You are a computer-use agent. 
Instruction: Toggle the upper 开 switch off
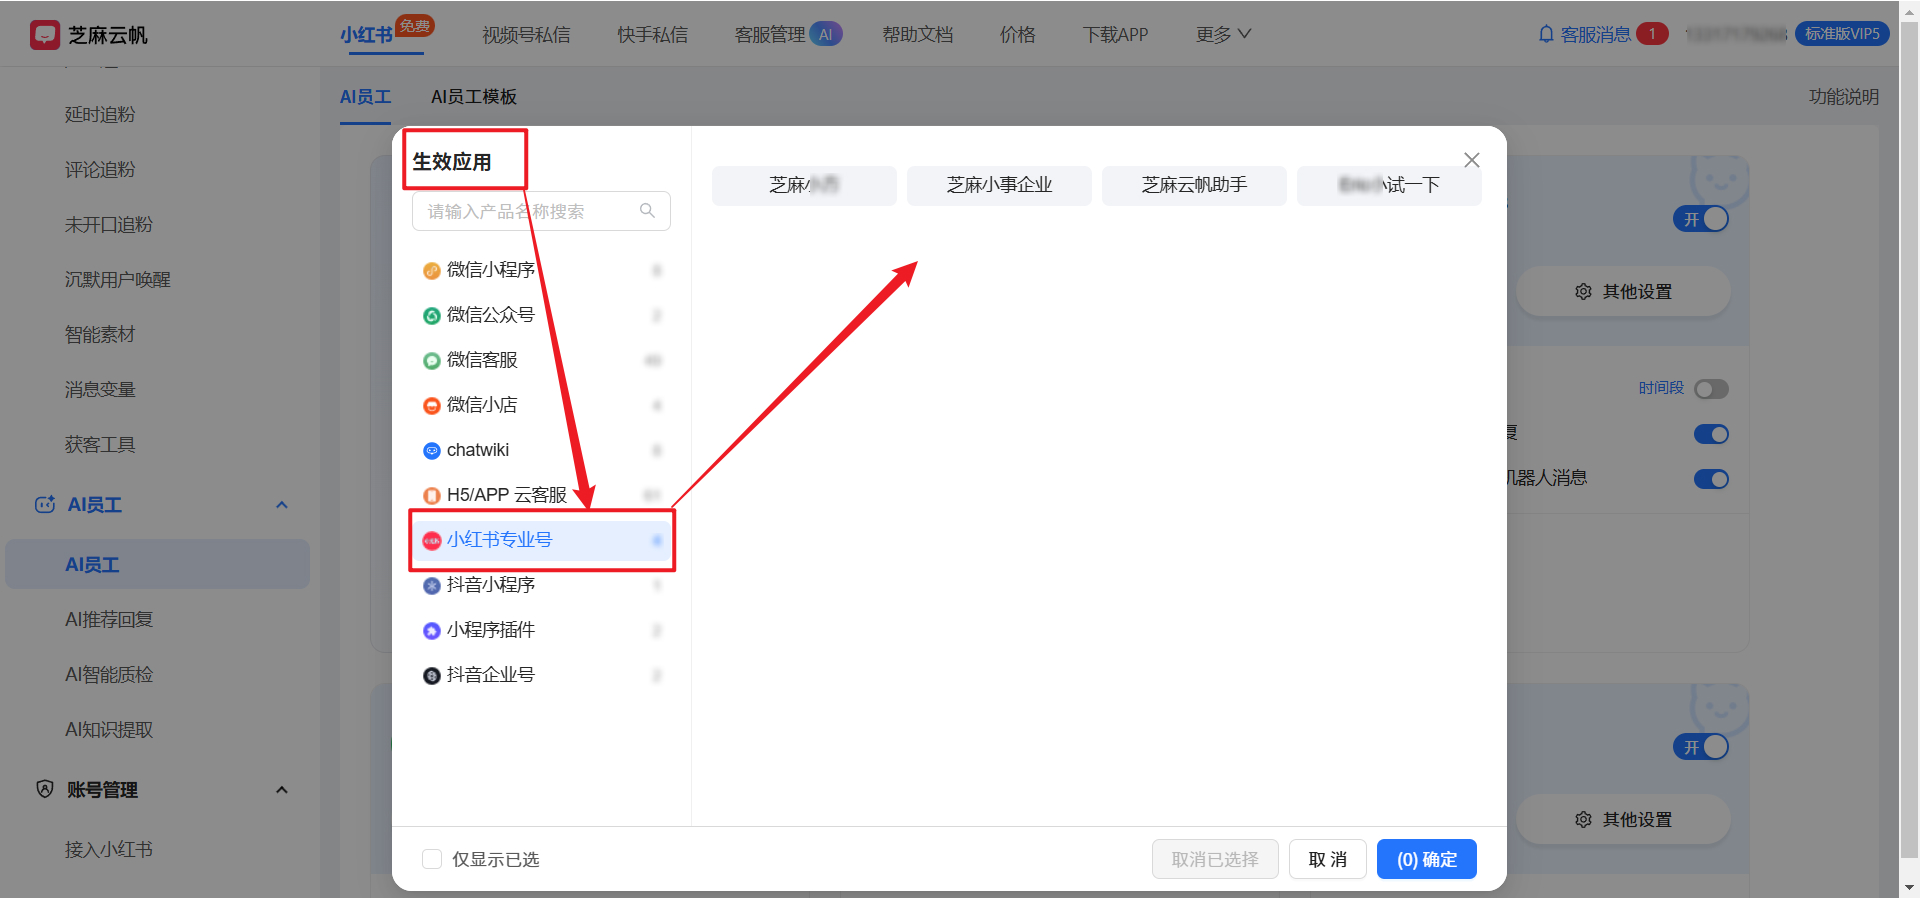(1701, 219)
